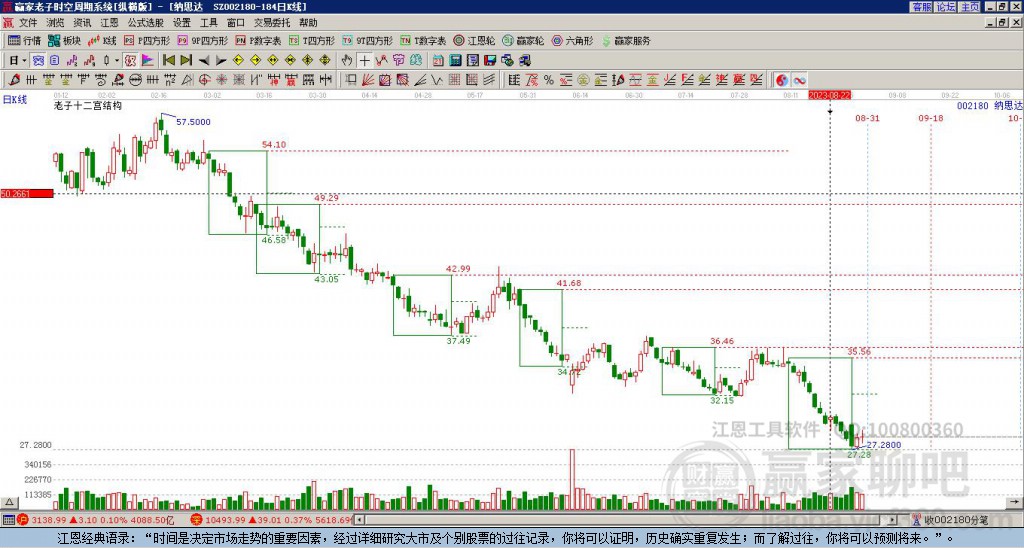This screenshot has height=548, width=1024.
Task: Open the P数字表 tool
Action: pos(259,40)
